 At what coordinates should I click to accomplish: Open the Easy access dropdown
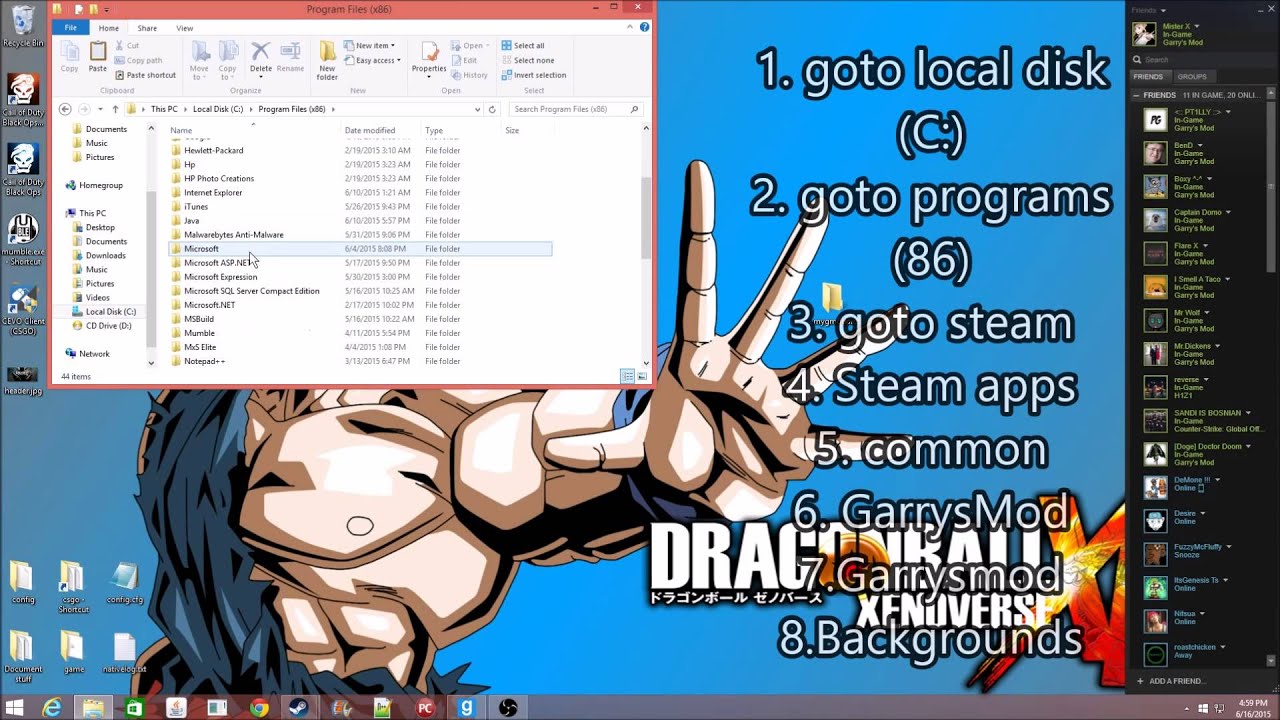pyautogui.click(x=372, y=60)
